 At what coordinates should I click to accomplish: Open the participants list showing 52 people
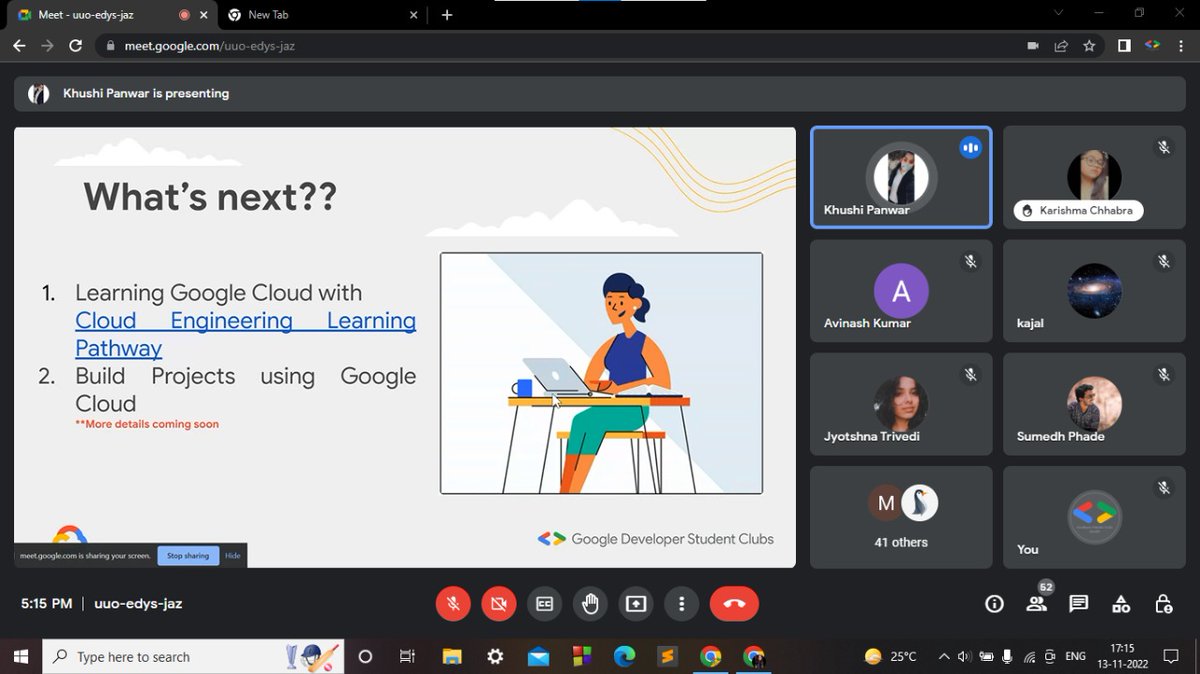(1036, 604)
